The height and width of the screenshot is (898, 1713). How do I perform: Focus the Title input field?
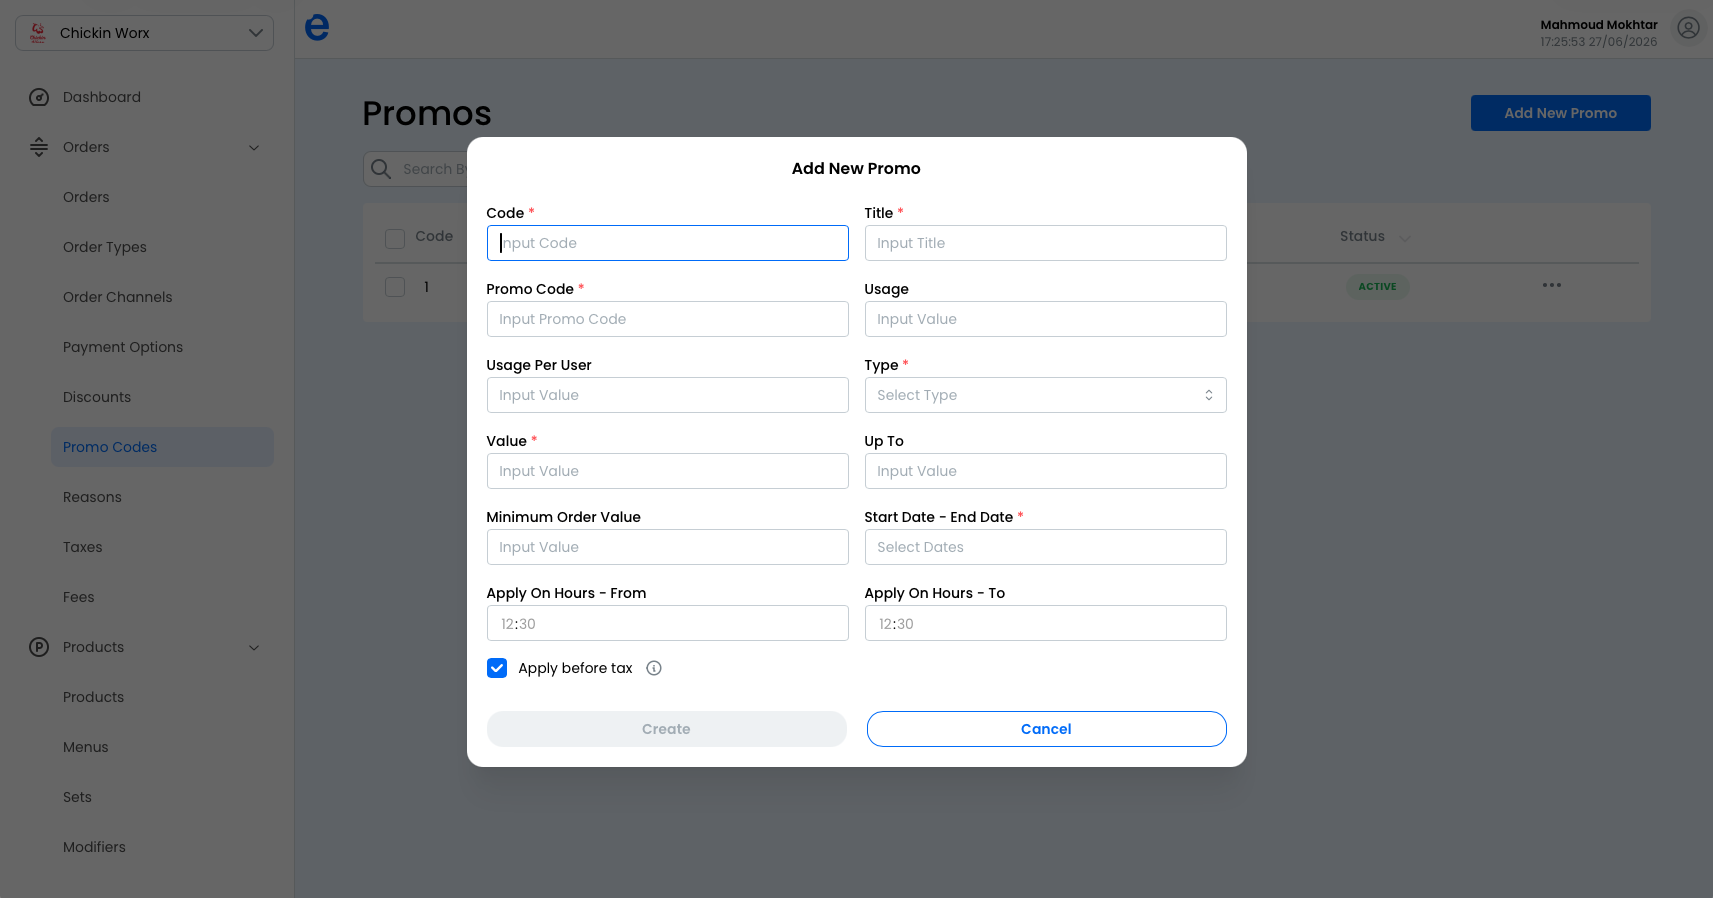(1045, 243)
